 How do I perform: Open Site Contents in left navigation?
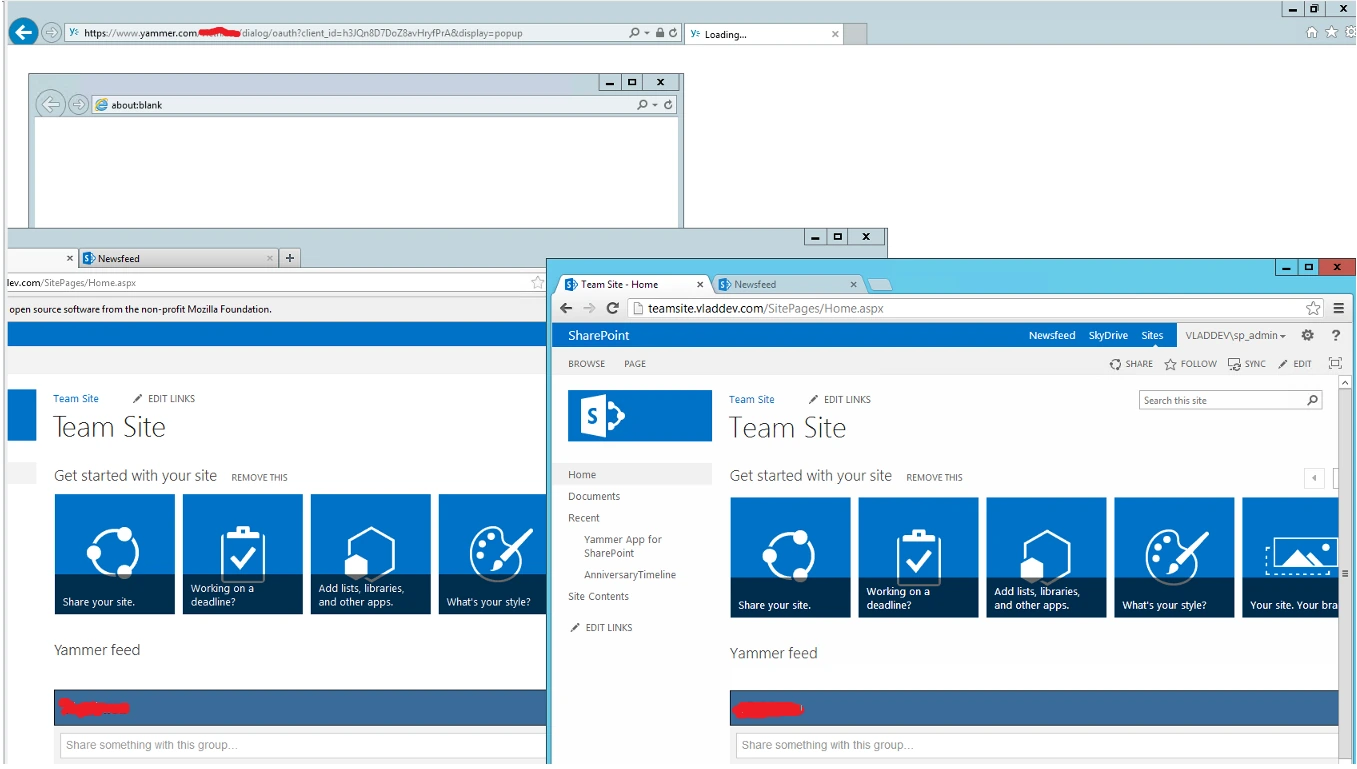(598, 596)
